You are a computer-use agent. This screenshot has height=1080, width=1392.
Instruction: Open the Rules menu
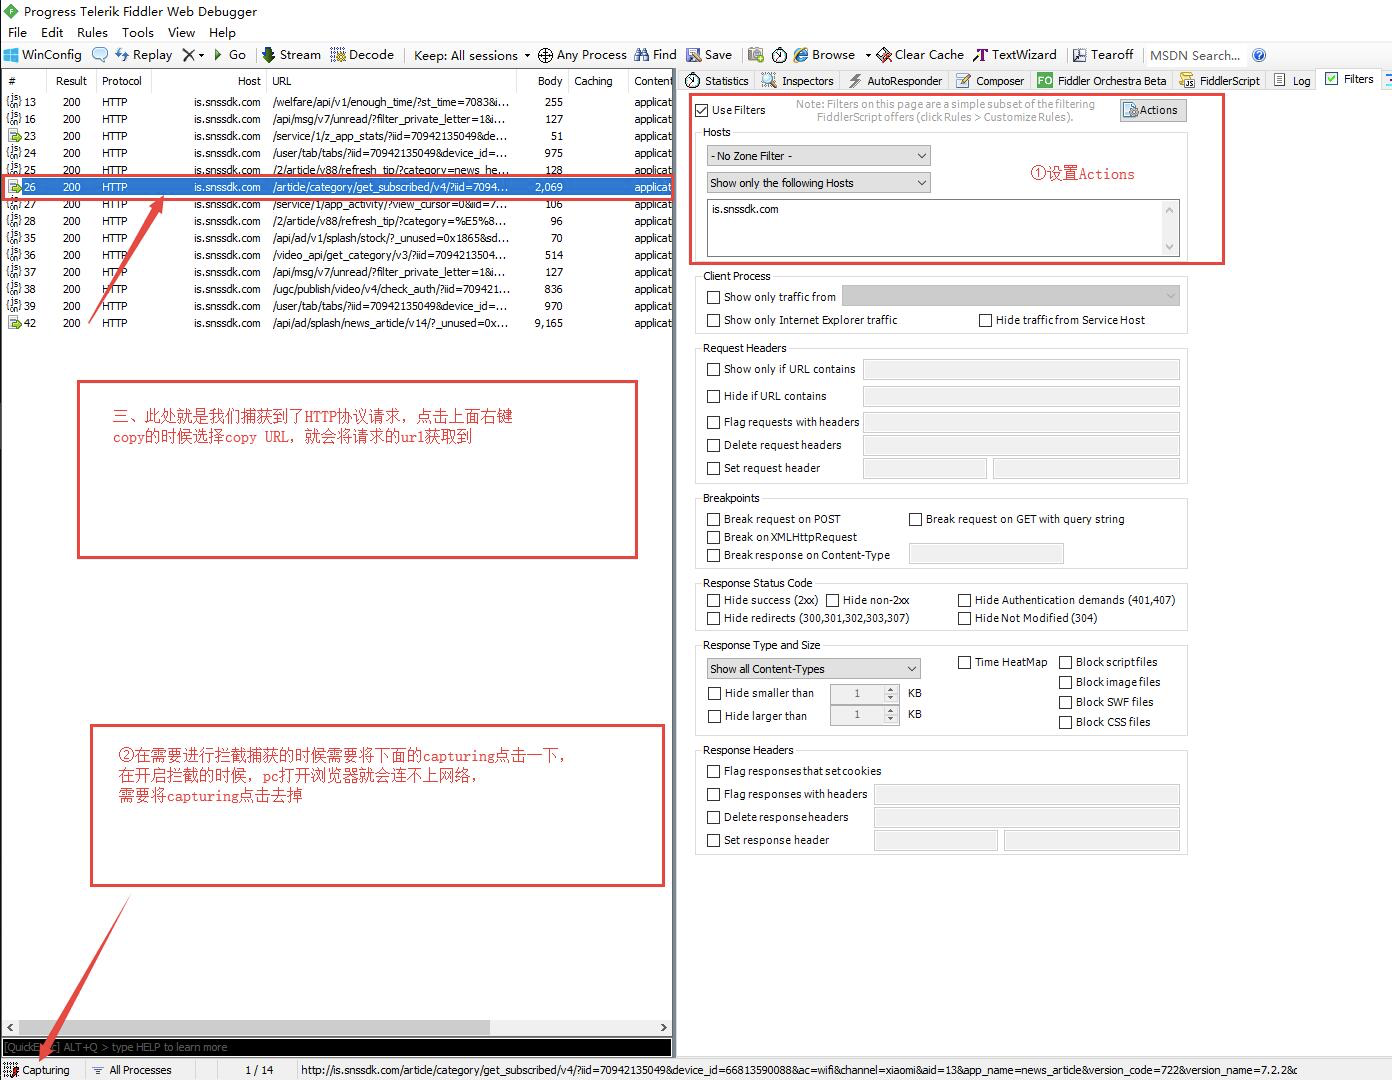click(92, 32)
